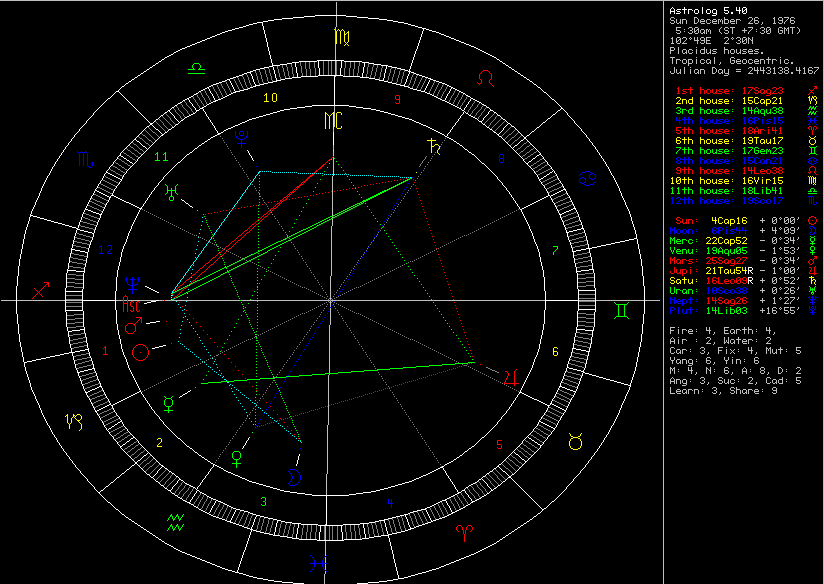Select the Cancer sign symbol on the ring
The height and width of the screenshot is (584, 824).
589,179
